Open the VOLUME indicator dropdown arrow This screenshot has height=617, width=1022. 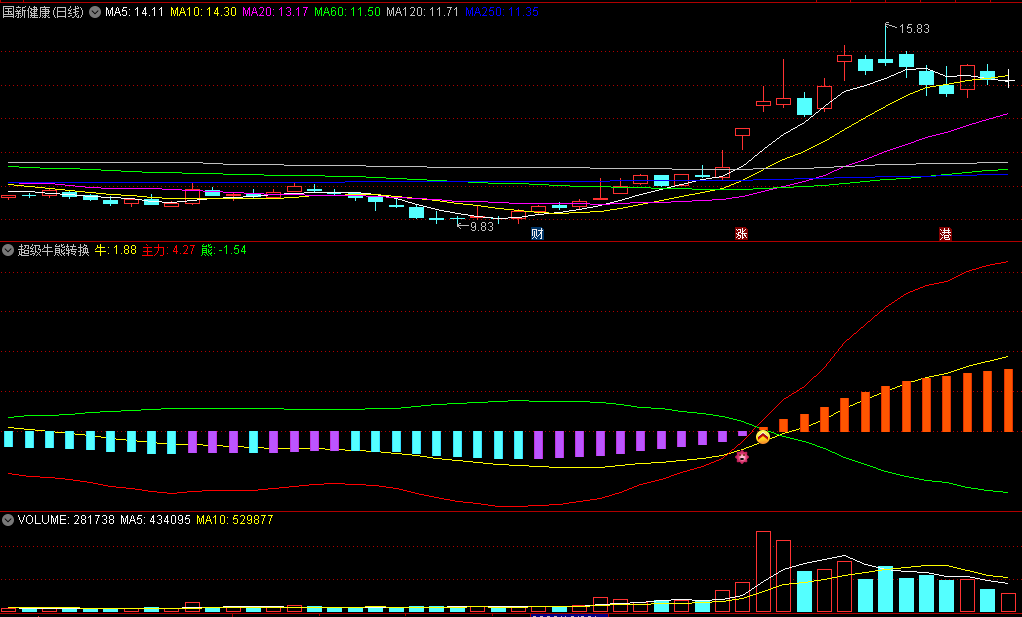[8, 519]
